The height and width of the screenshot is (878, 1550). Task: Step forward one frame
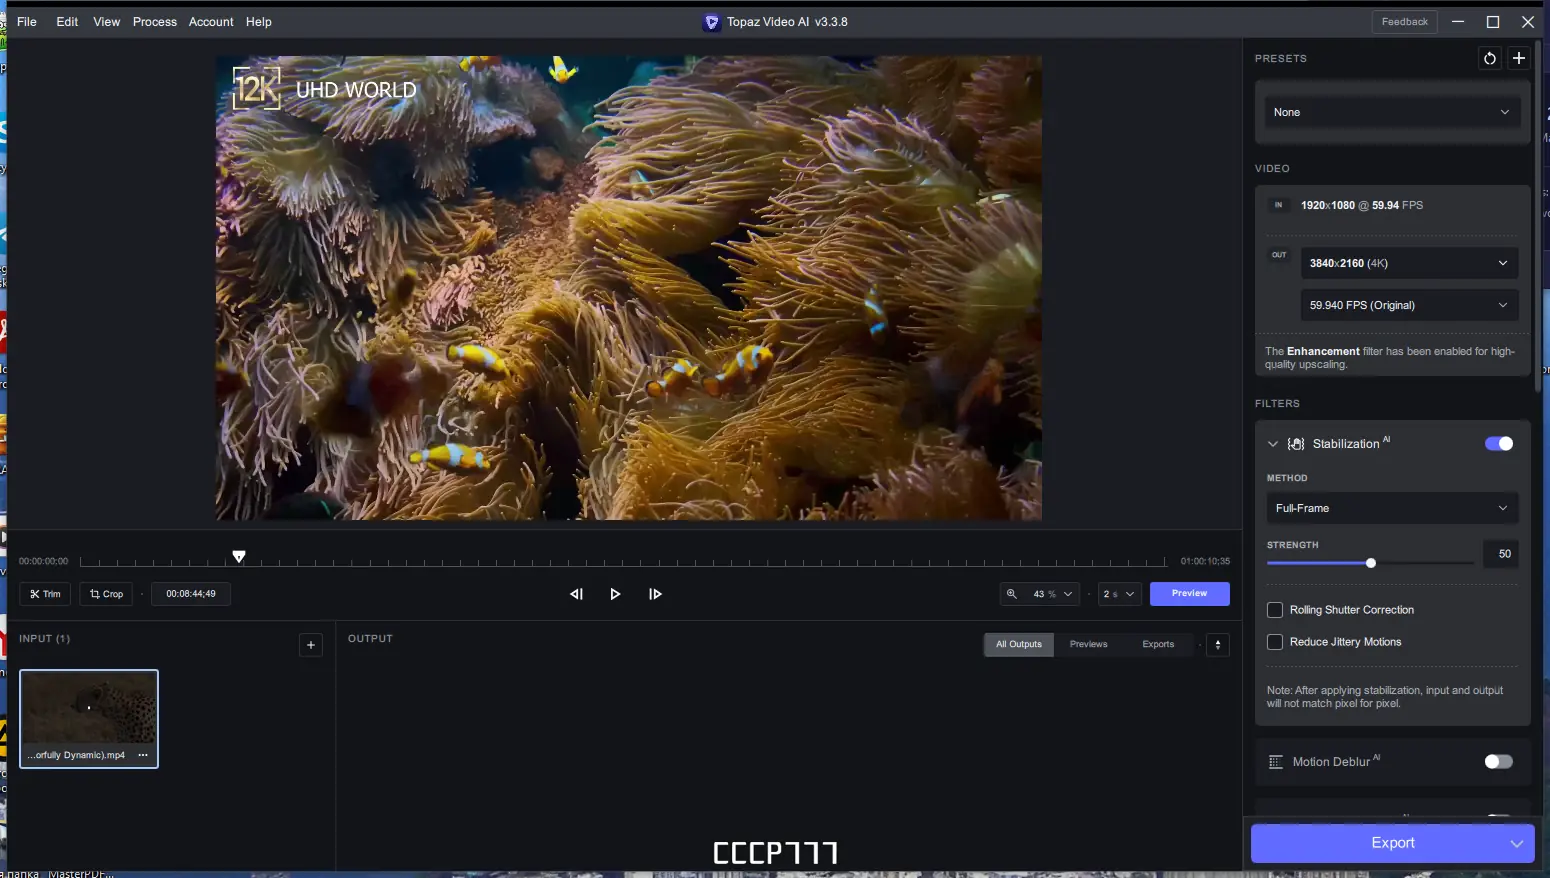point(655,594)
